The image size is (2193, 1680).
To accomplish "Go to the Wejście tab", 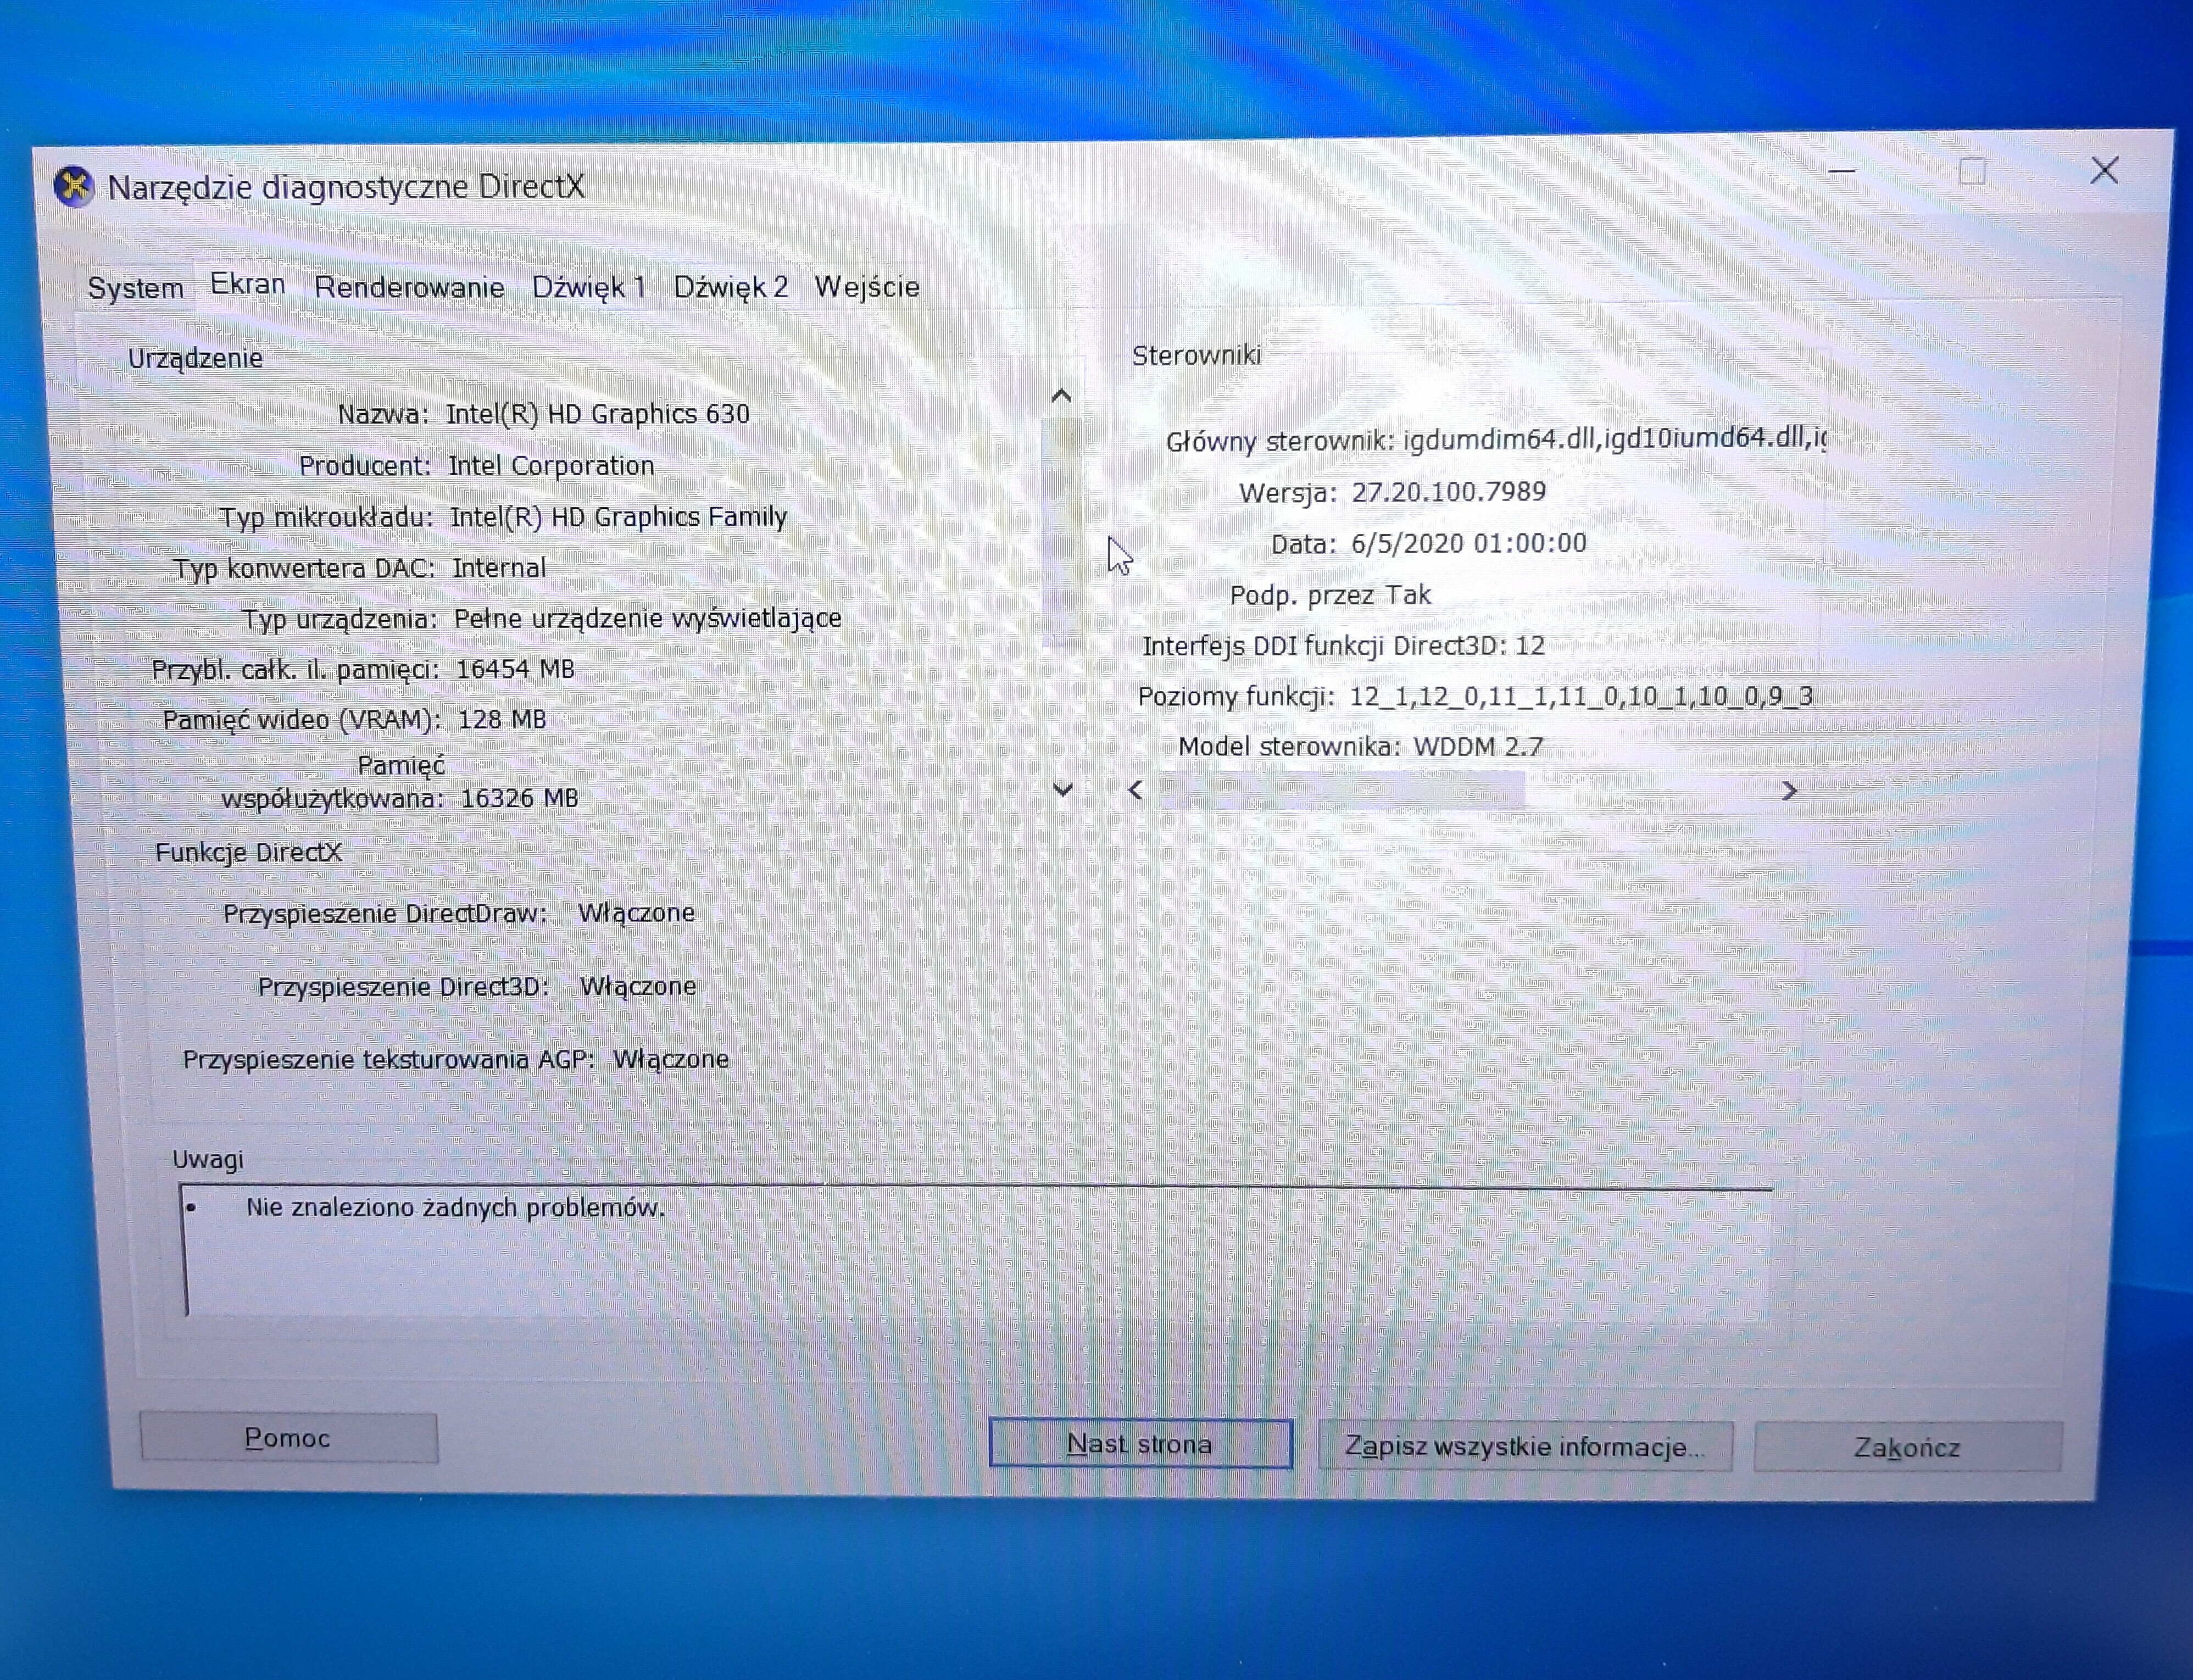I will pos(867,287).
